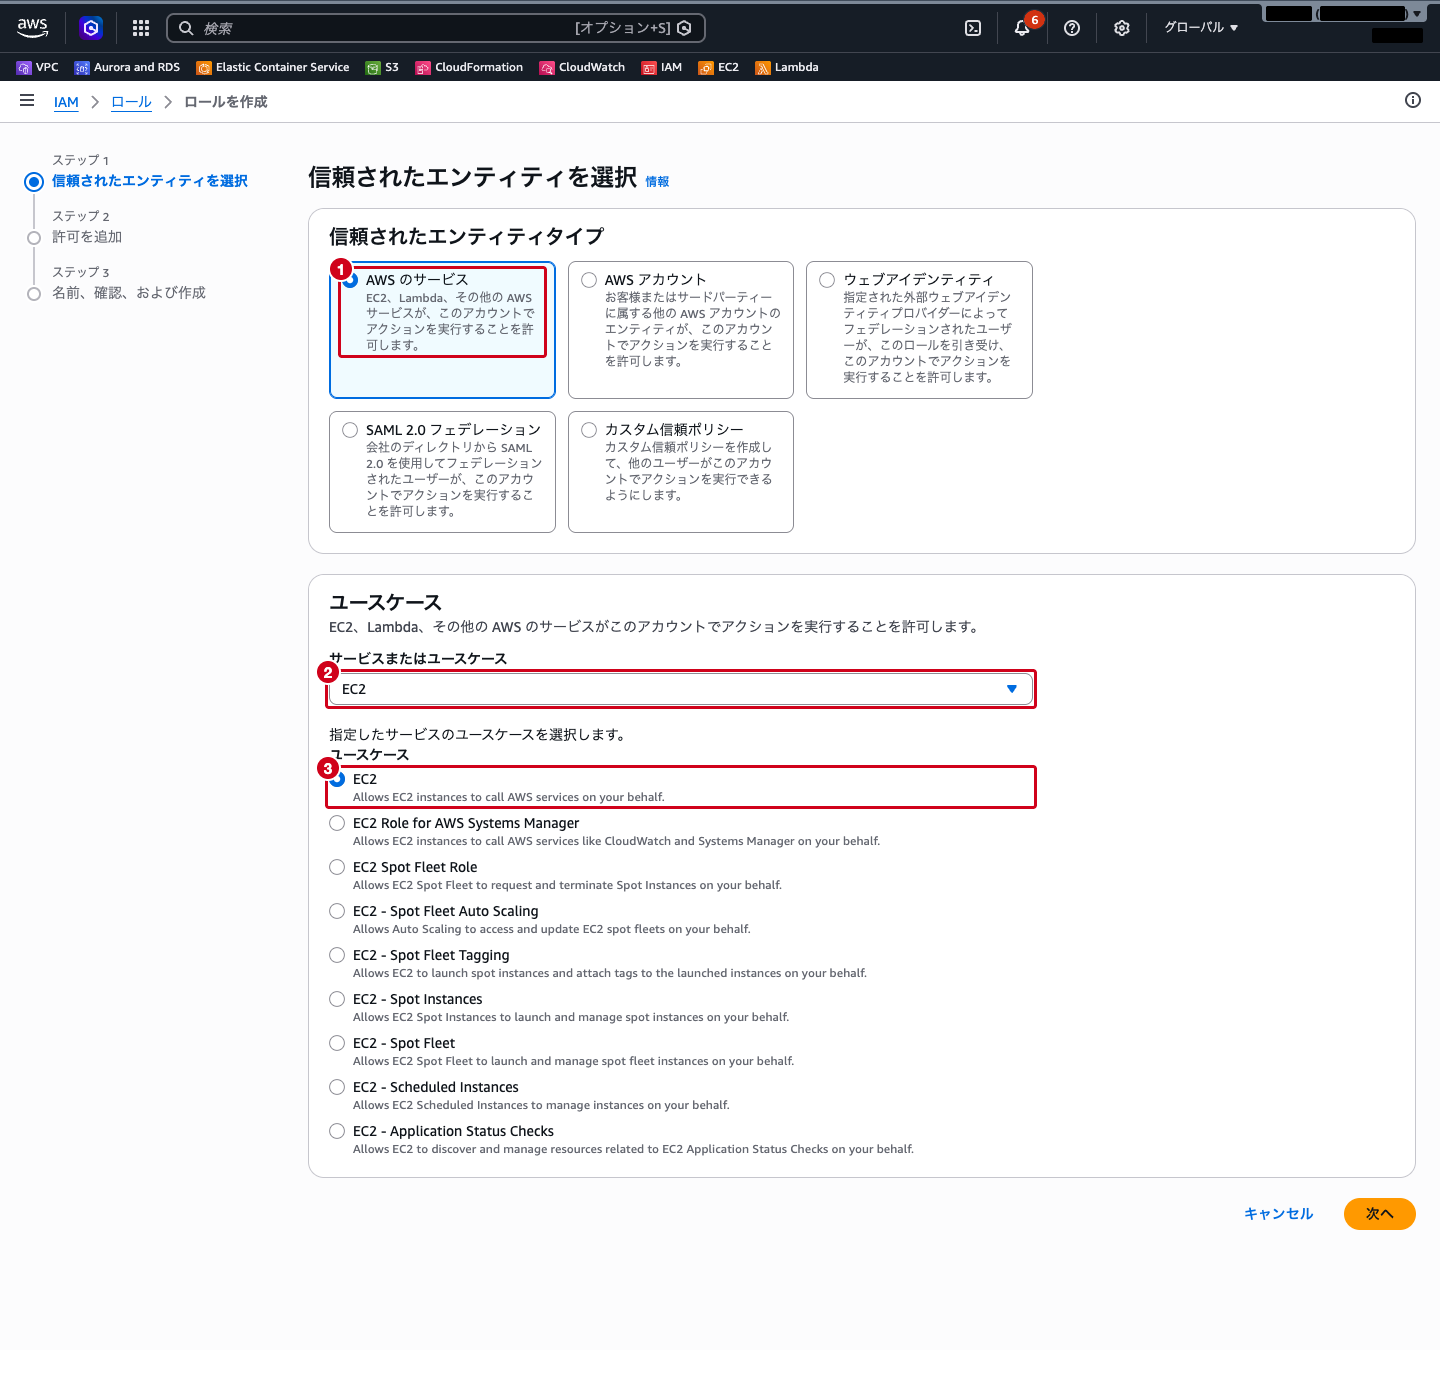Click the search magnifier icon
The height and width of the screenshot is (1389, 1440).
[186, 28]
